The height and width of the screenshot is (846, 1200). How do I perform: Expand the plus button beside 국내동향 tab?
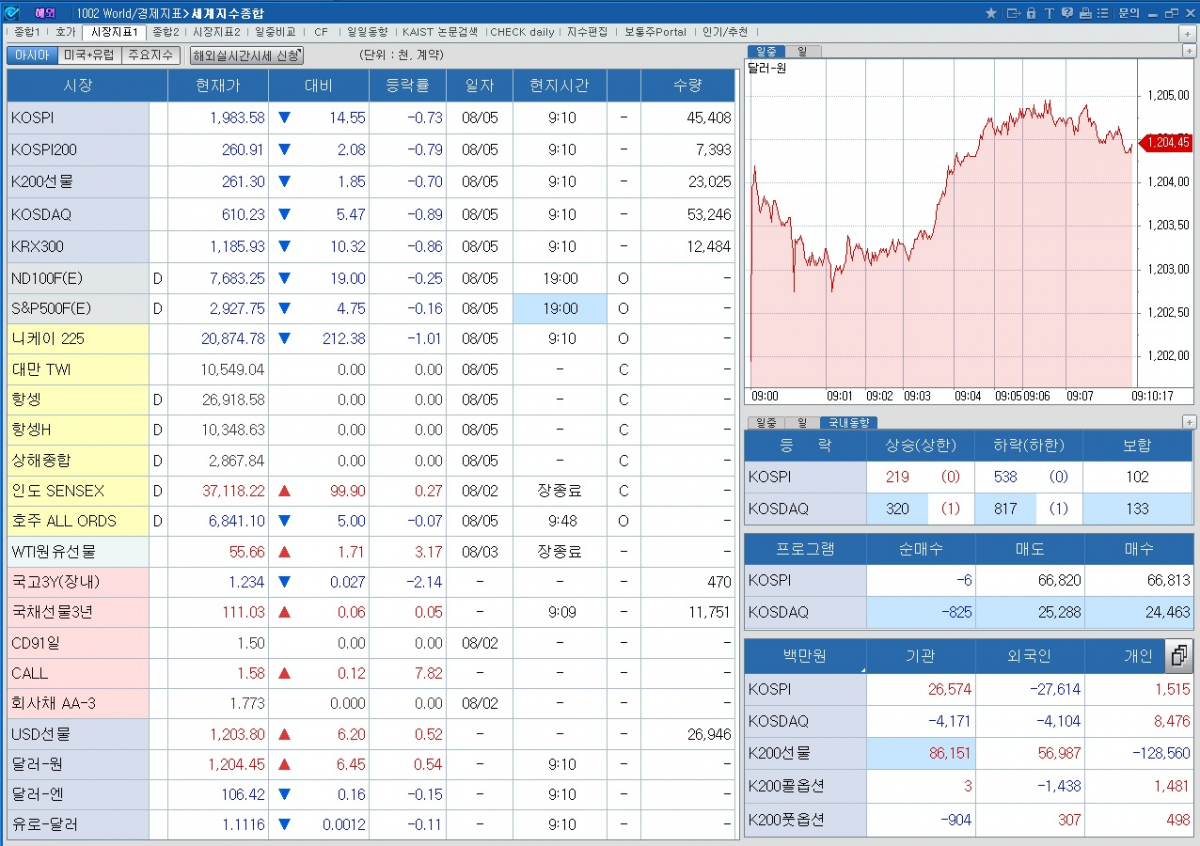click(1189, 422)
